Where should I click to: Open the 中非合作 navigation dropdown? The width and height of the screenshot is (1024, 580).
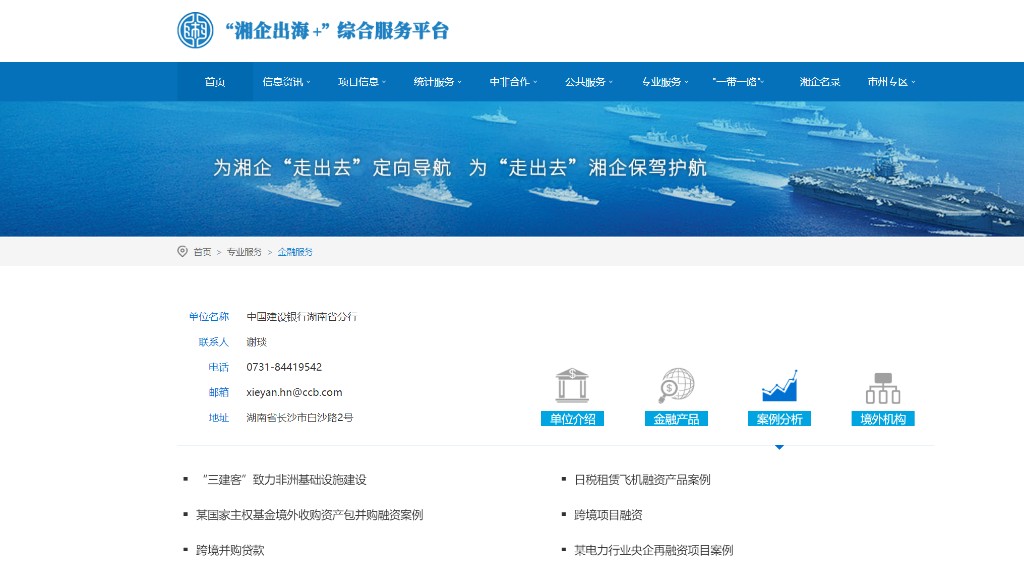tap(513, 82)
